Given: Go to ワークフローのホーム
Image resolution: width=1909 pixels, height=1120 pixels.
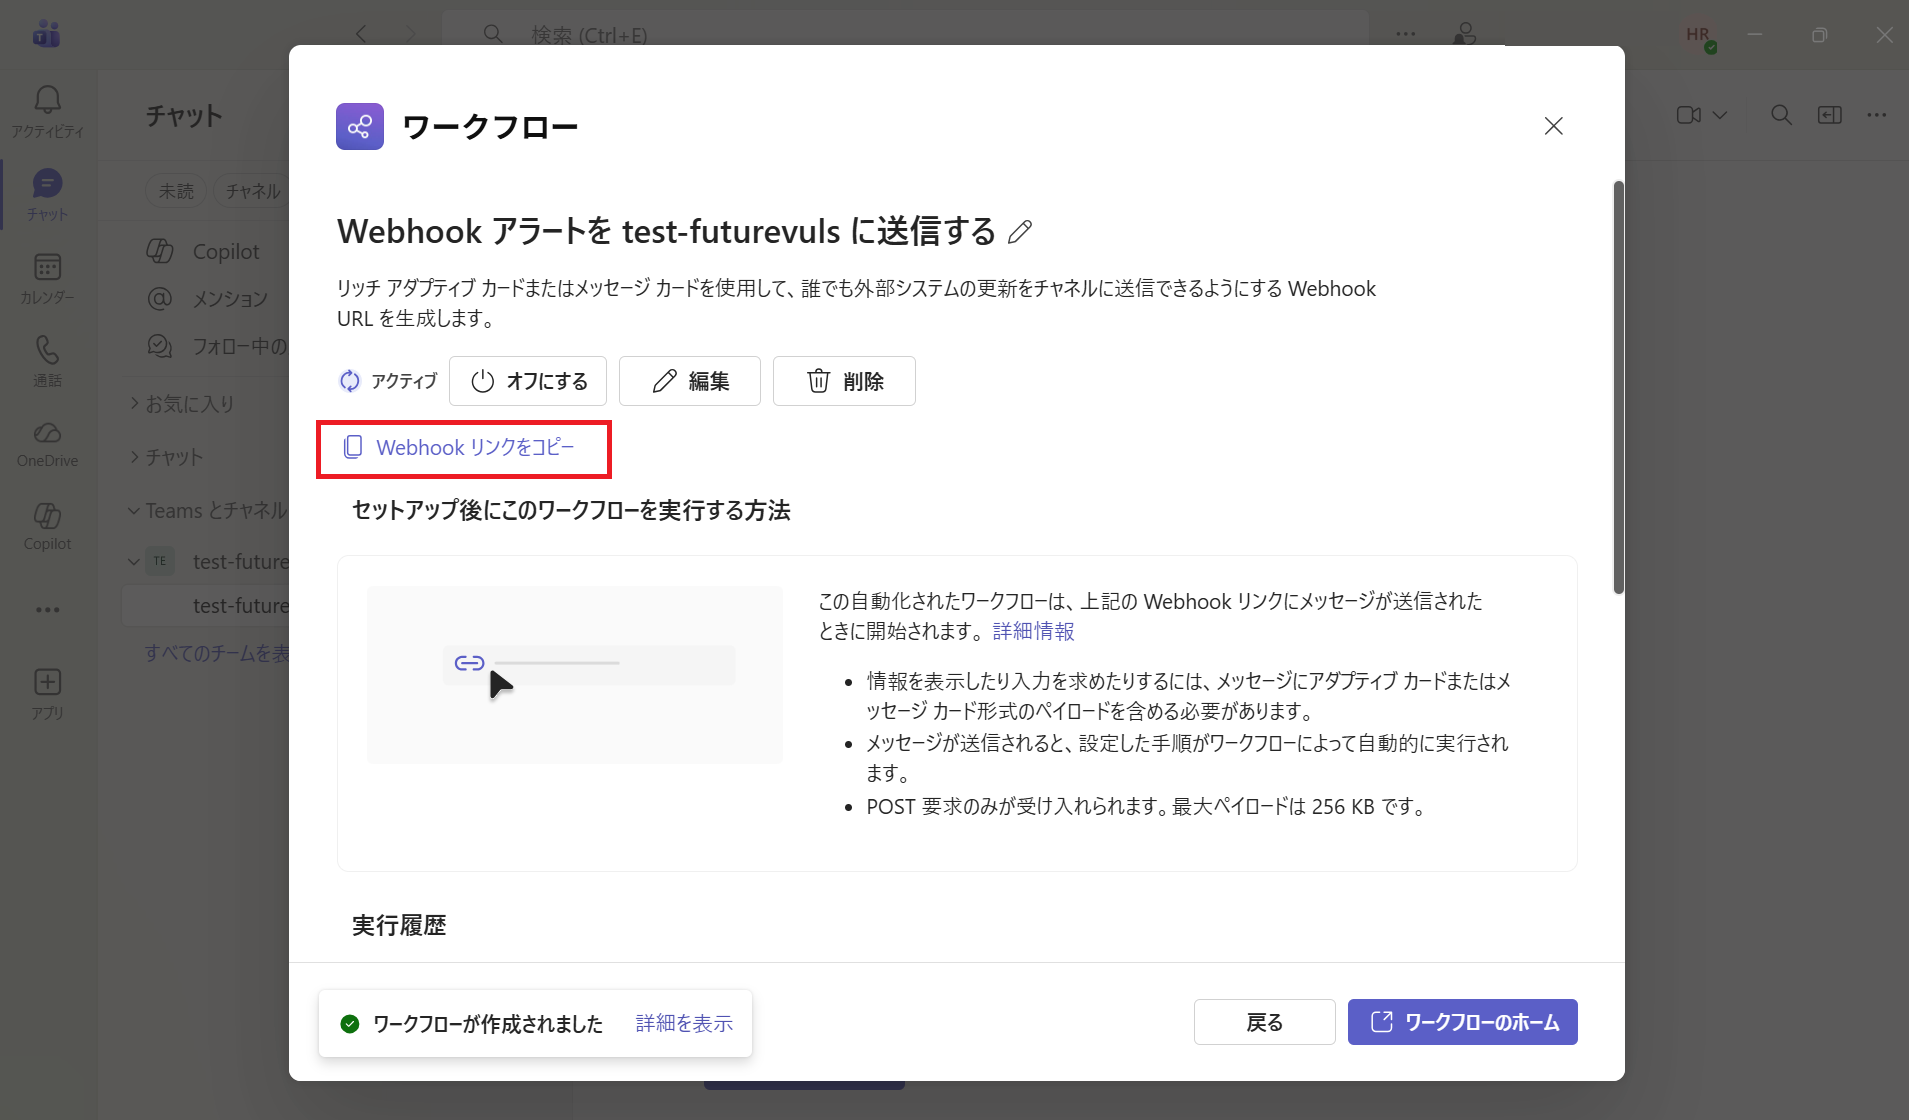Looking at the screenshot, I should coord(1461,1021).
